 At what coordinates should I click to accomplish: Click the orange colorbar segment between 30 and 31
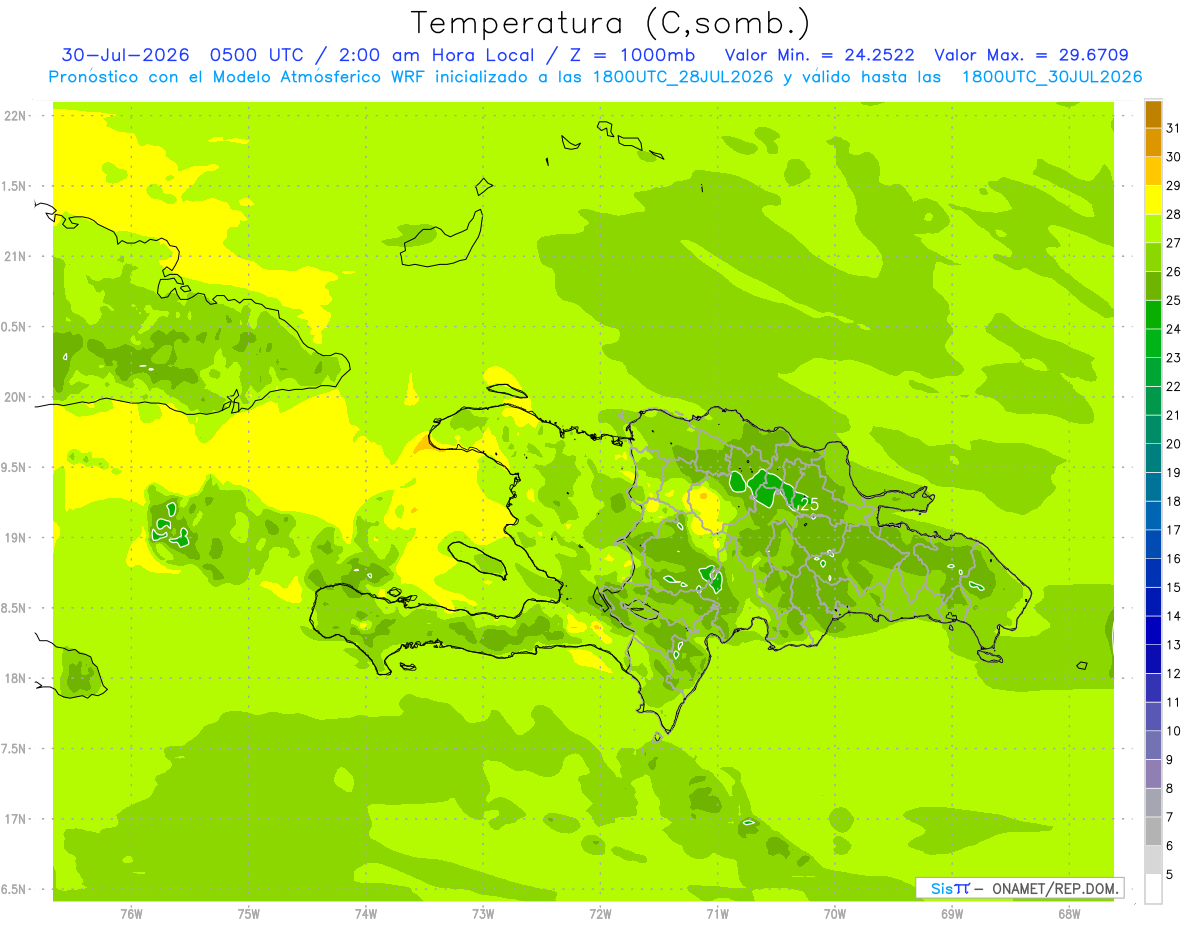[x=1153, y=143]
